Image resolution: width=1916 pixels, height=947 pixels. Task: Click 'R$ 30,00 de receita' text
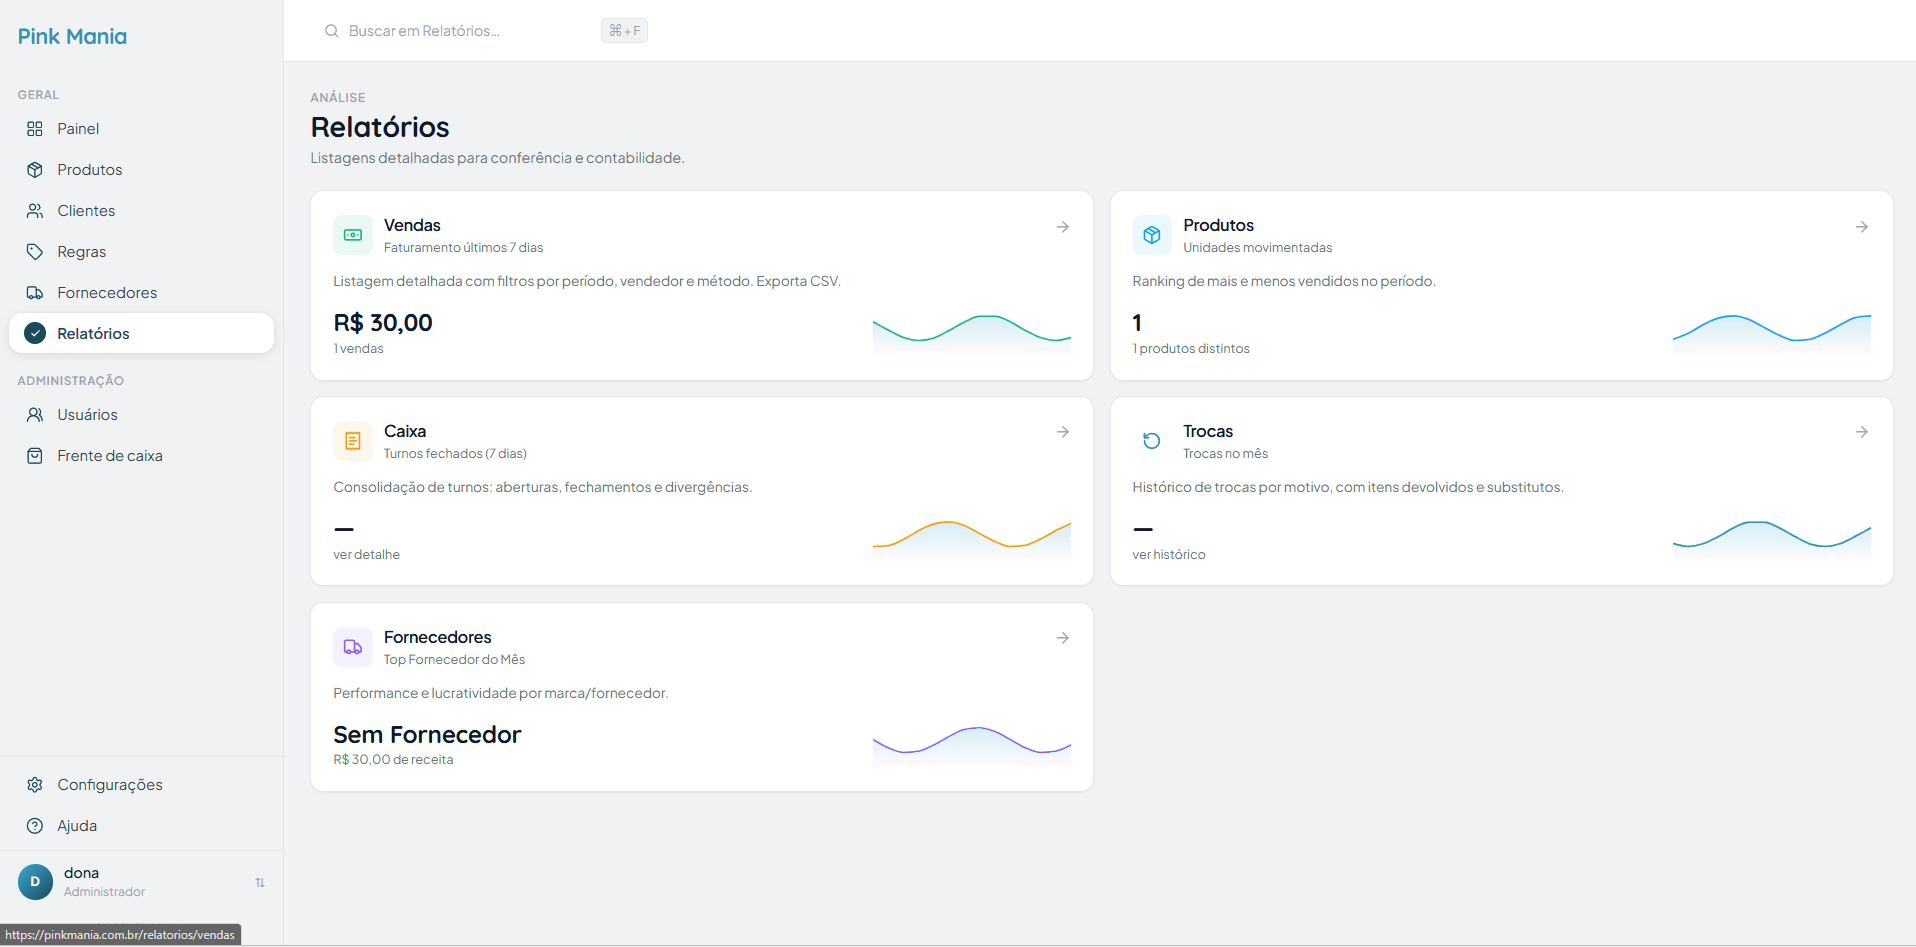click(x=393, y=760)
